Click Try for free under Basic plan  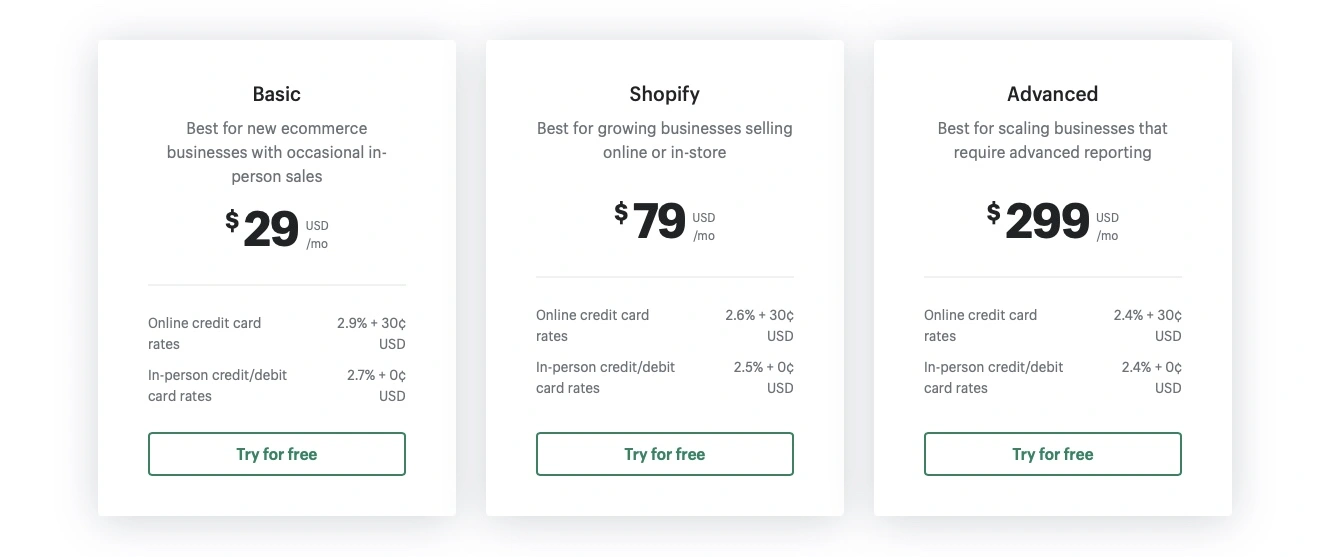(x=276, y=454)
